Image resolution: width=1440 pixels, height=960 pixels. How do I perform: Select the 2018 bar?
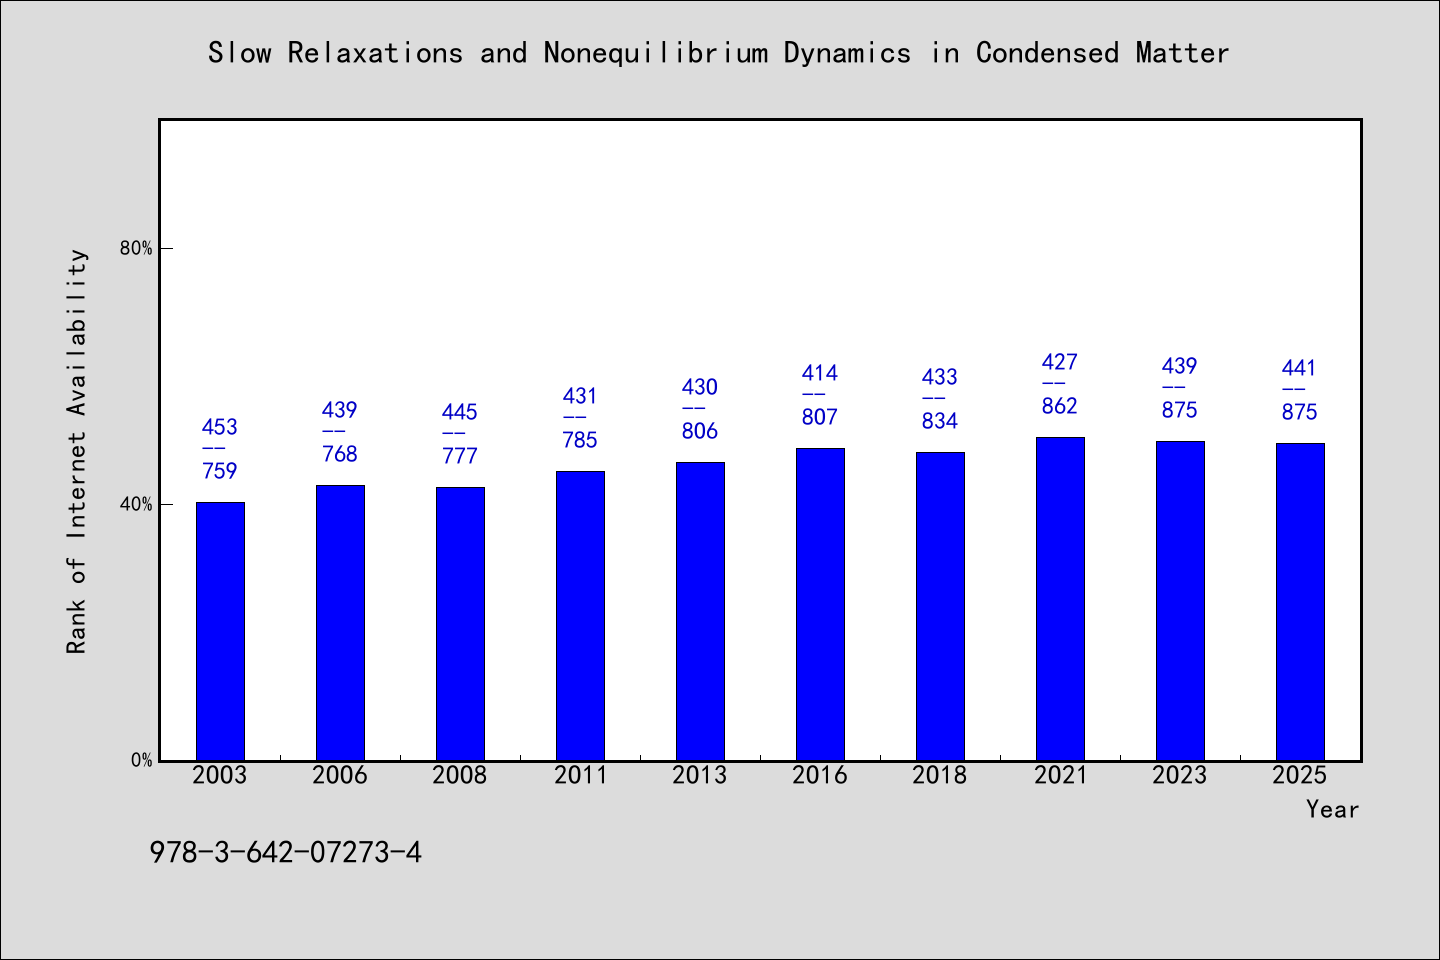tap(940, 606)
